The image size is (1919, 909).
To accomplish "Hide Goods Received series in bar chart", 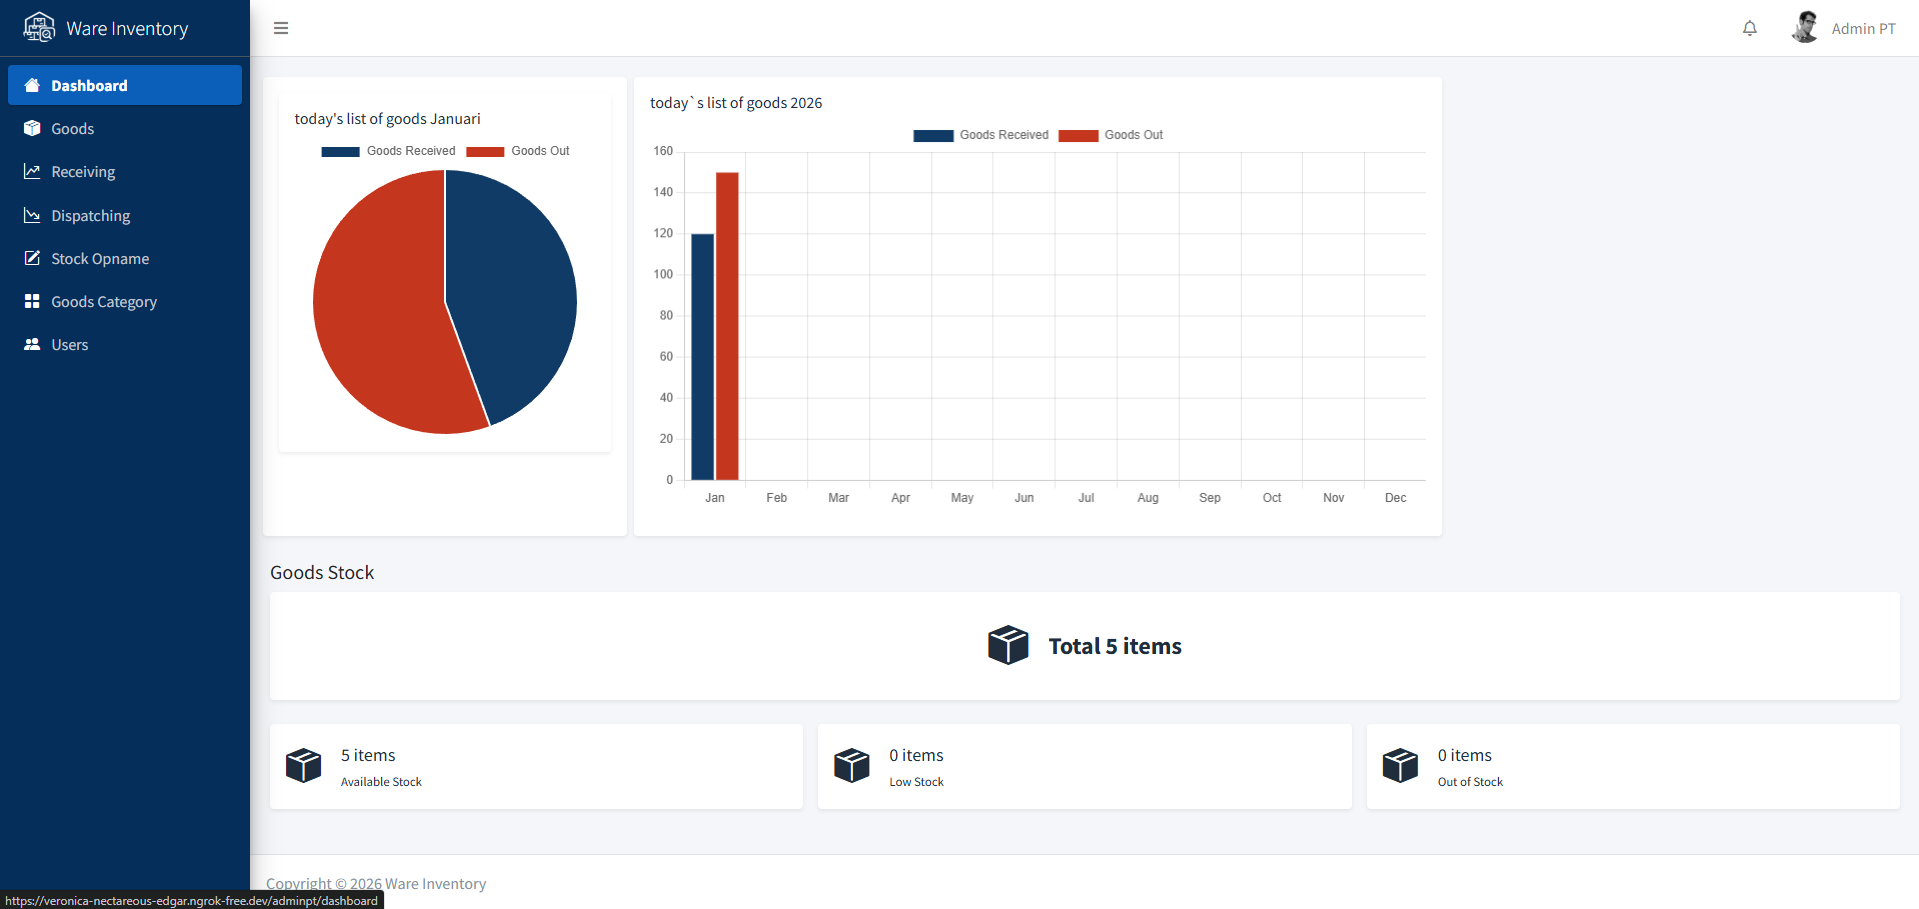I will [x=981, y=135].
